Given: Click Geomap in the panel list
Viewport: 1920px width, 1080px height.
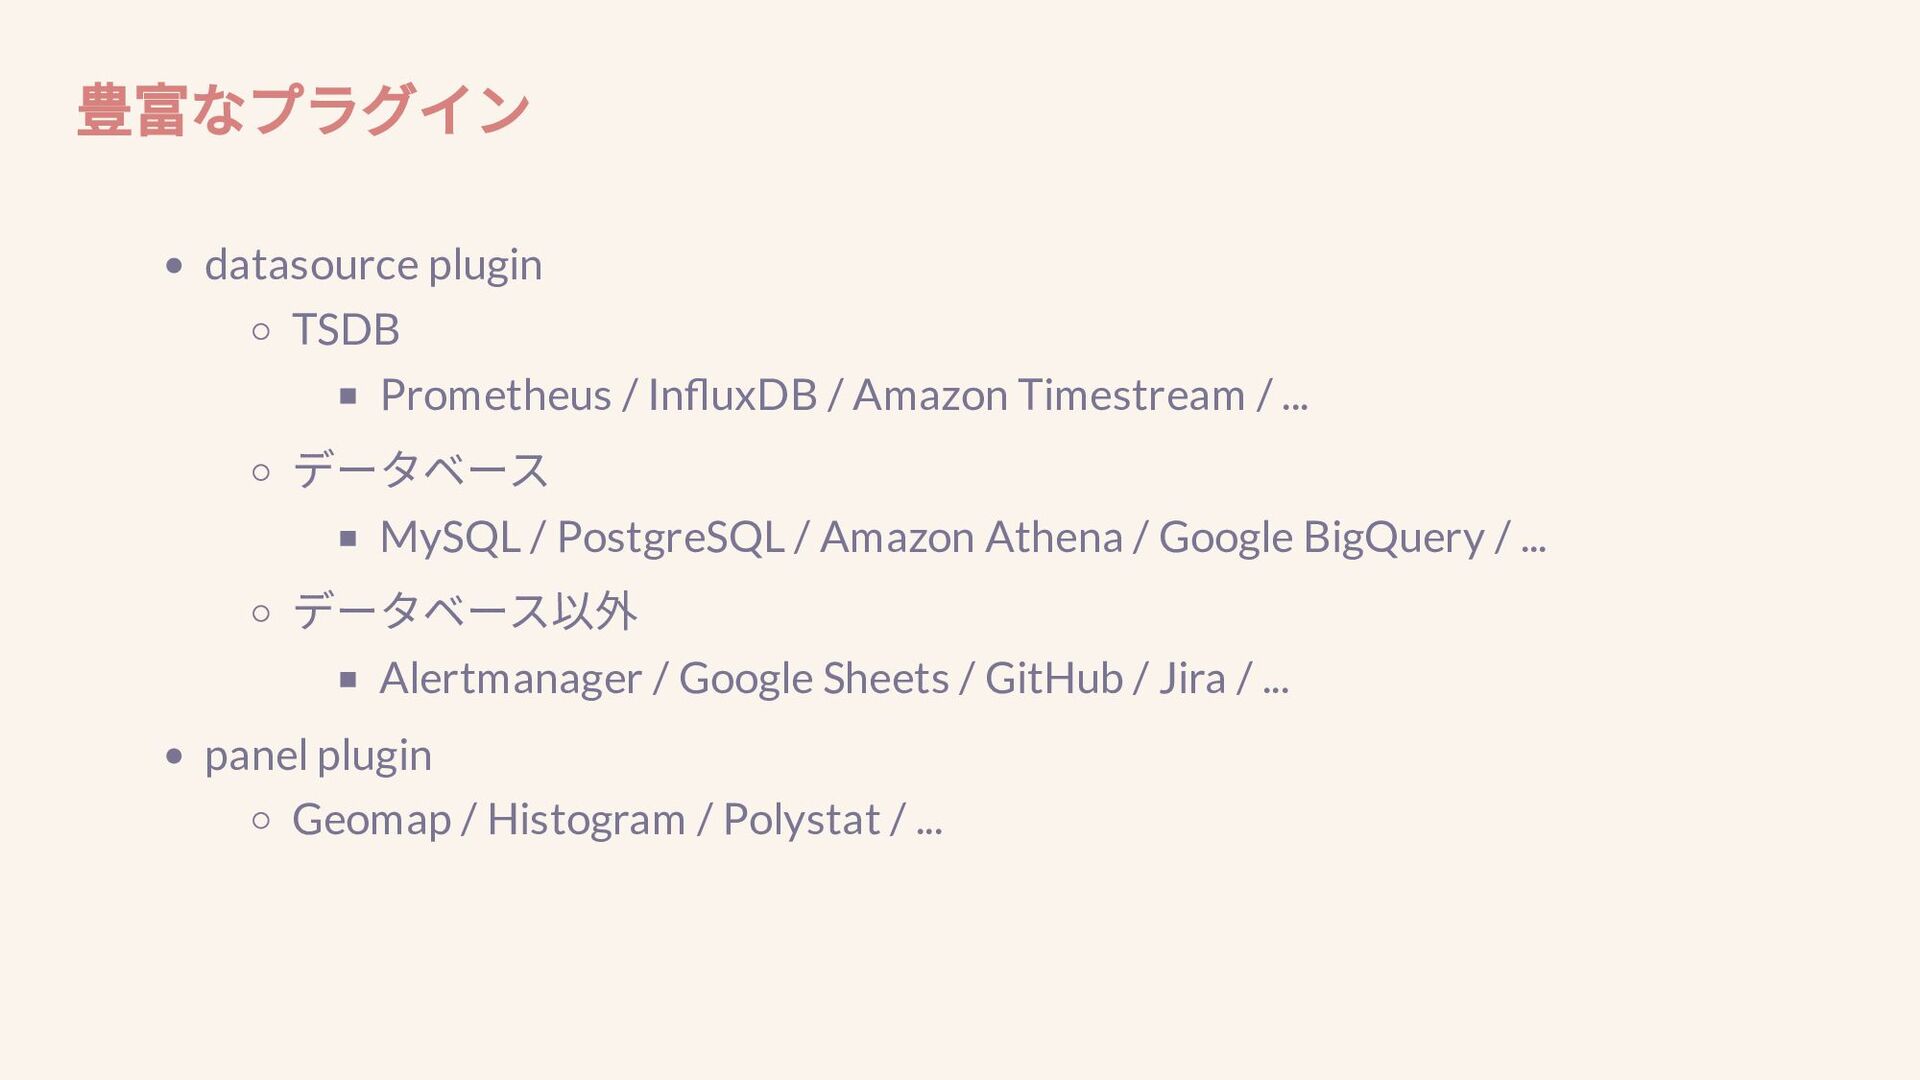Looking at the screenshot, I should pos(372,821).
